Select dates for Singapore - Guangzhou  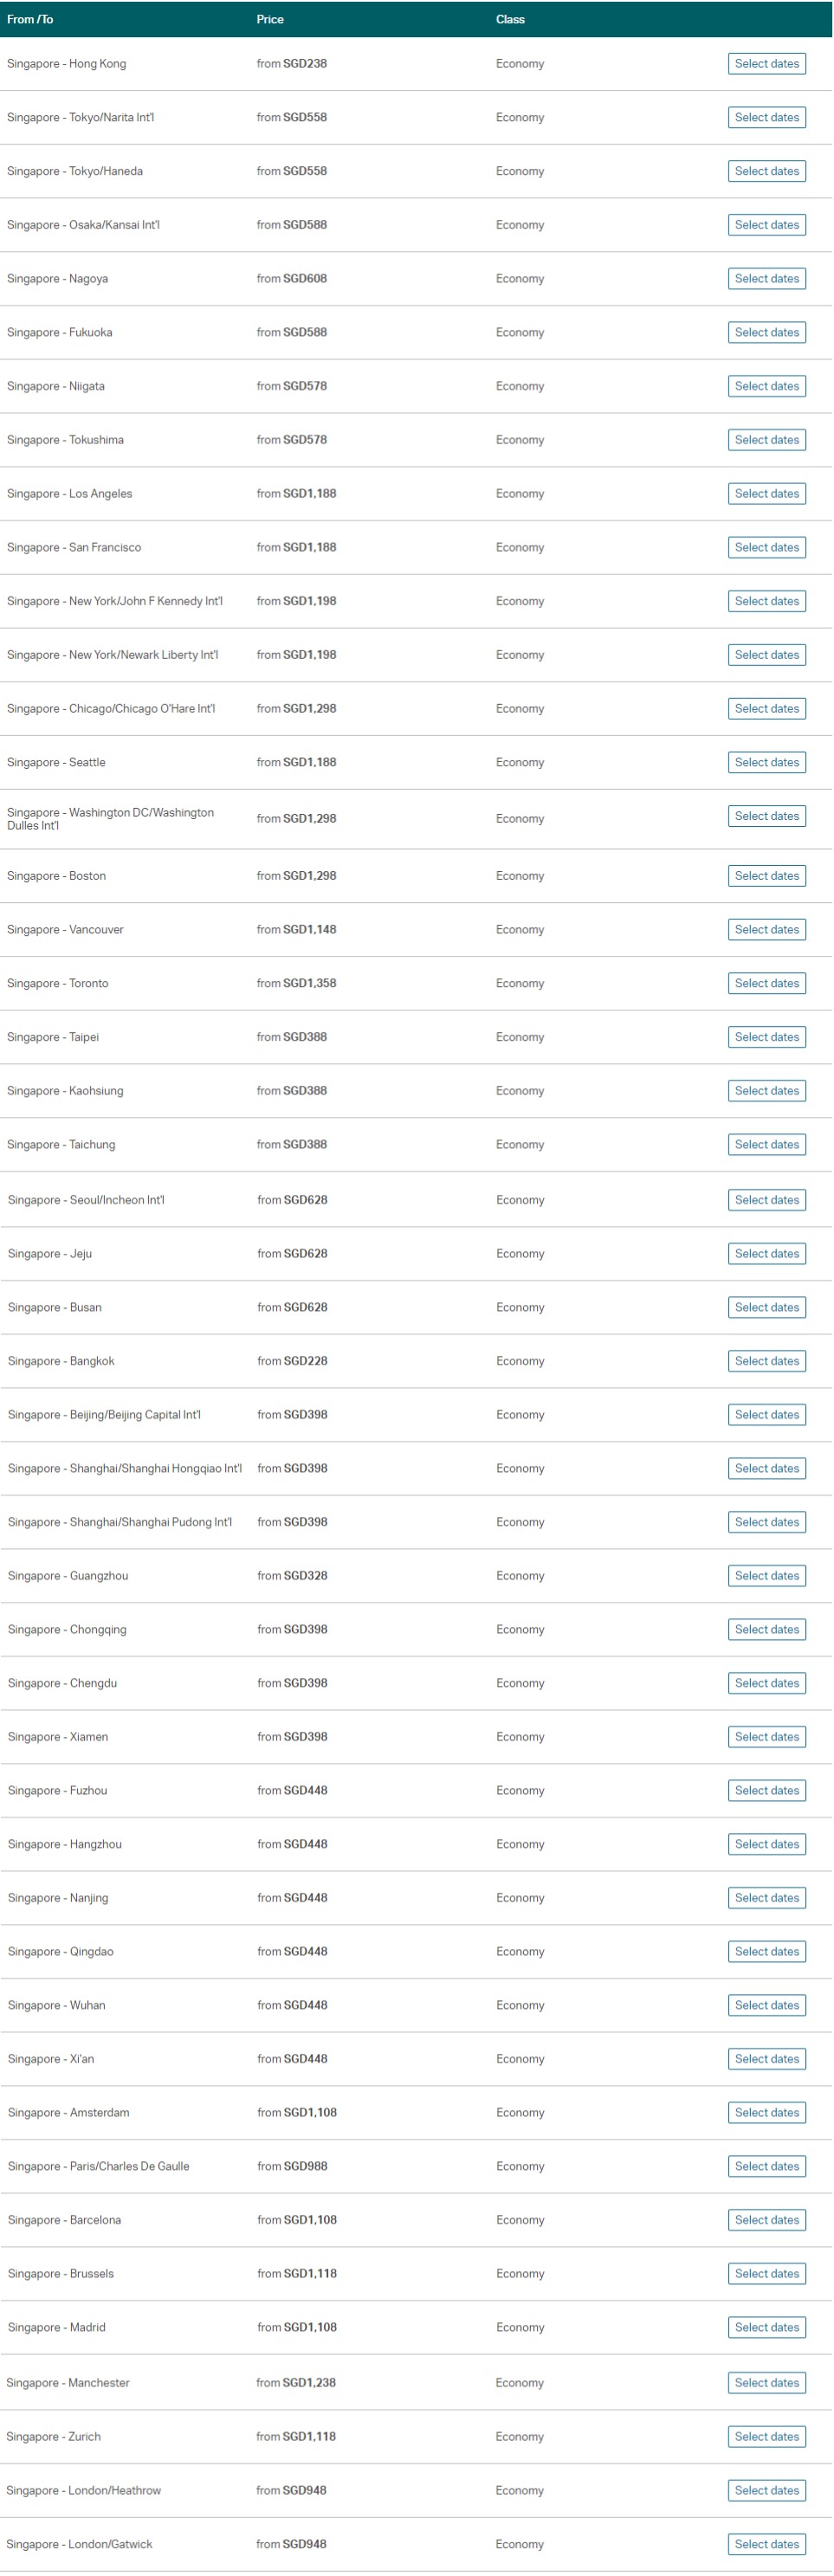tap(766, 1576)
